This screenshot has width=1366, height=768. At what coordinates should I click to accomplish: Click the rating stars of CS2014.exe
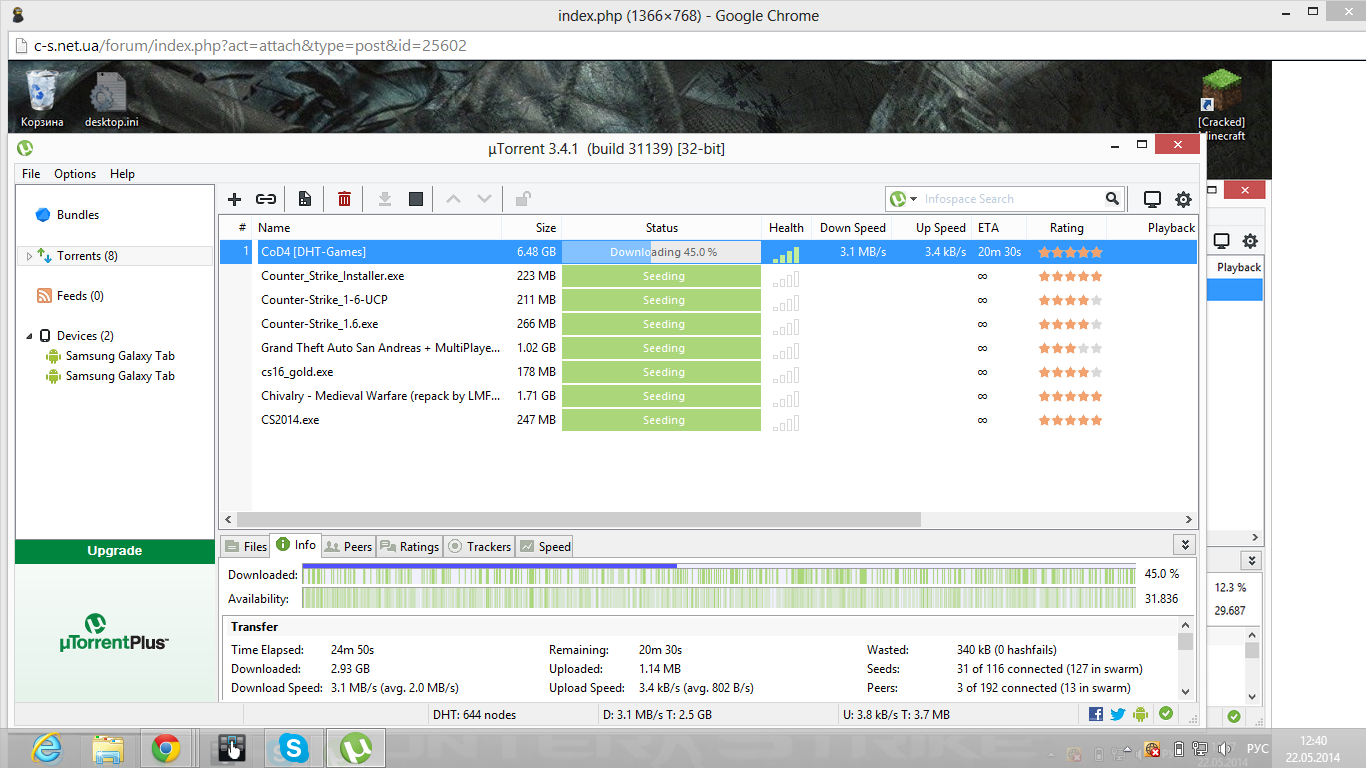pyautogui.click(x=1070, y=420)
